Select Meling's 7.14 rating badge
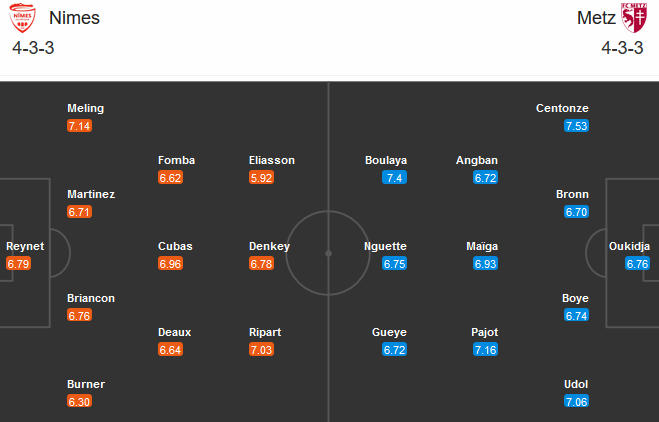The width and height of the screenshot is (659, 422). 79,126
